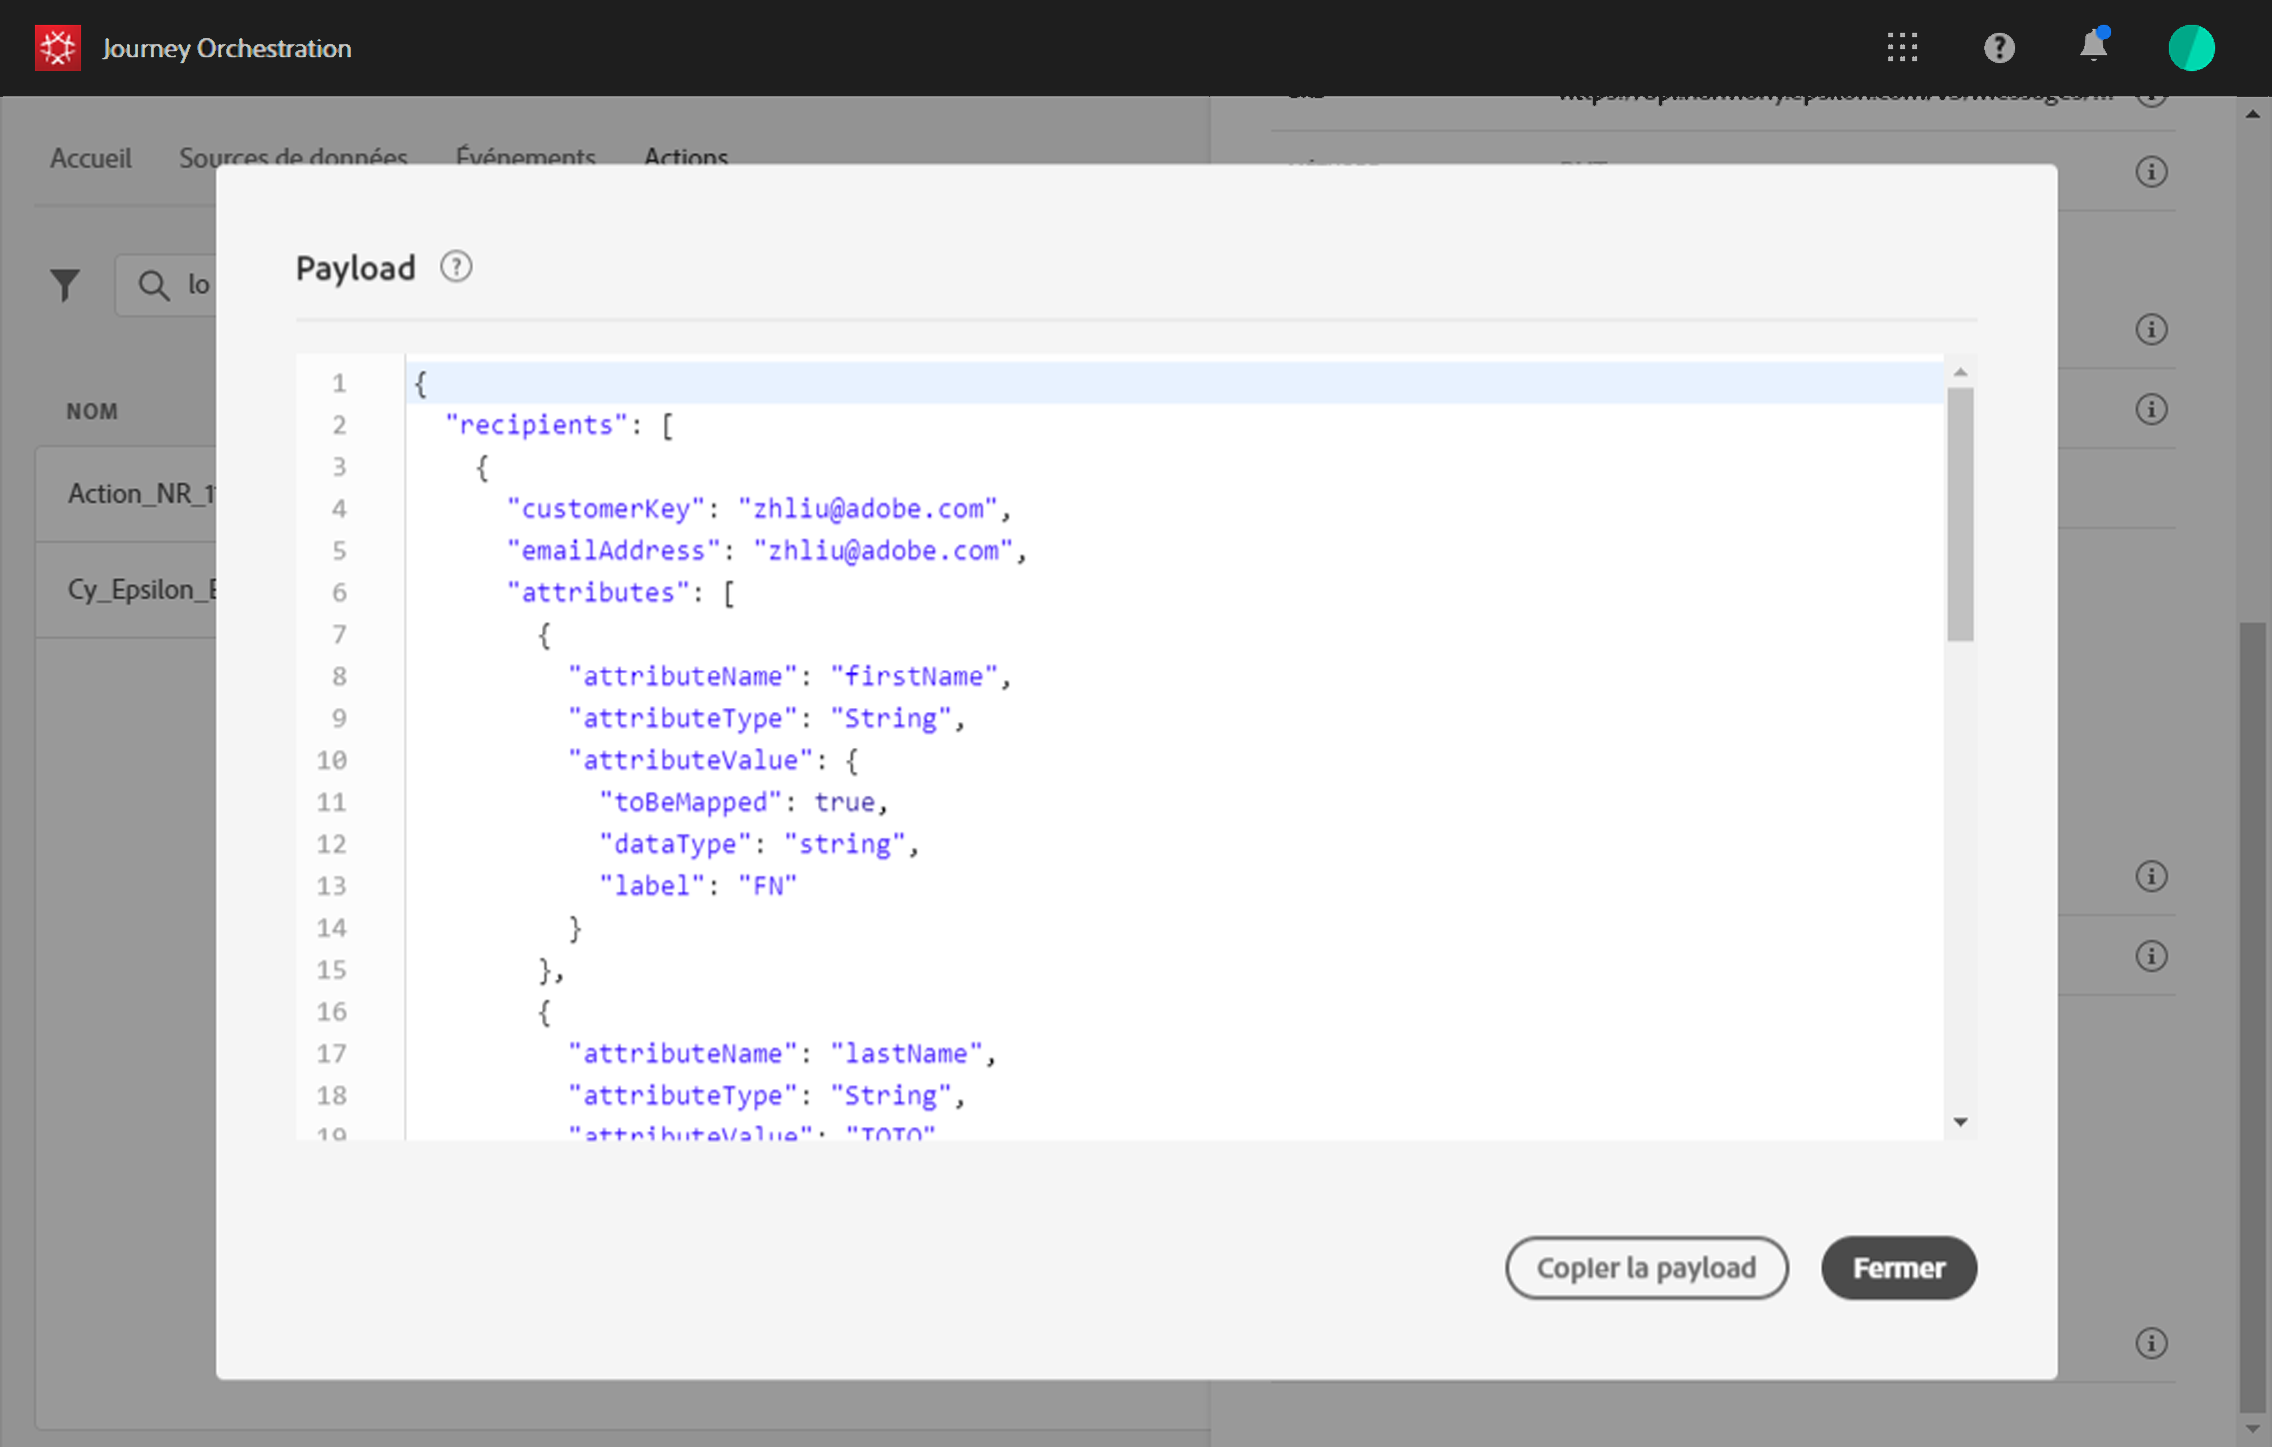Open the Accueil tab
The width and height of the screenshot is (2272, 1447).
(91, 157)
